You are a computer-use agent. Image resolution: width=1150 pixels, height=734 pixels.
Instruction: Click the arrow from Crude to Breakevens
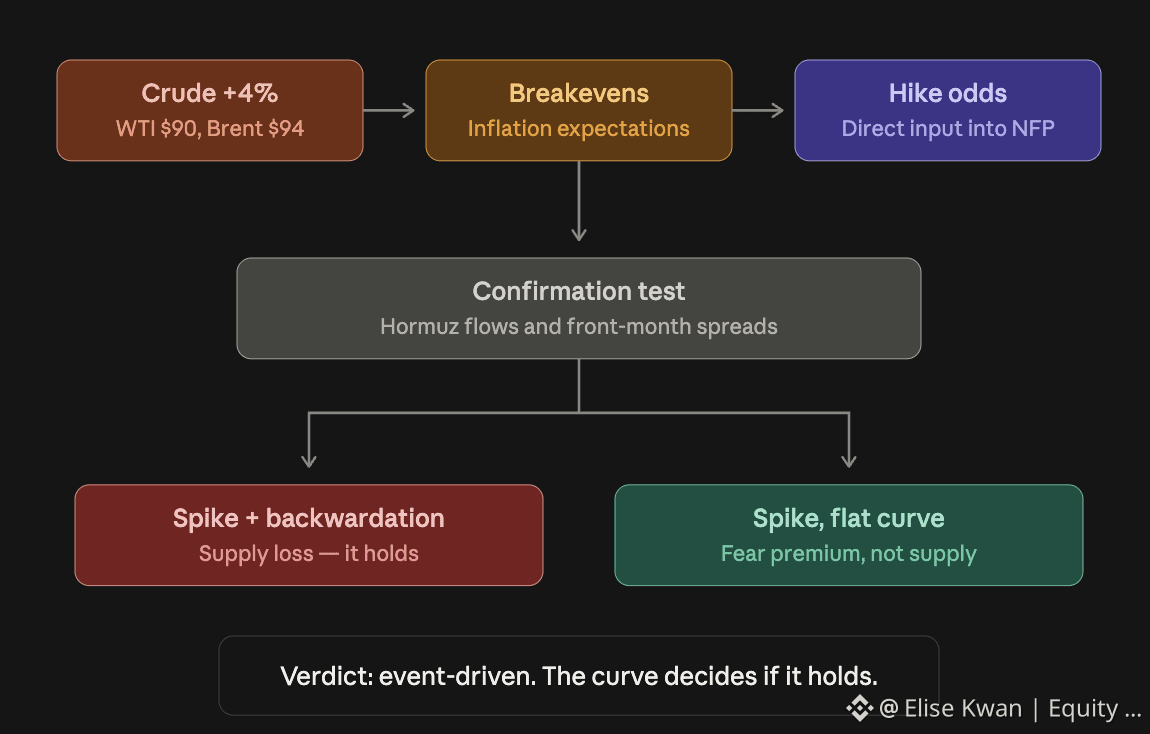pos(389,111)
